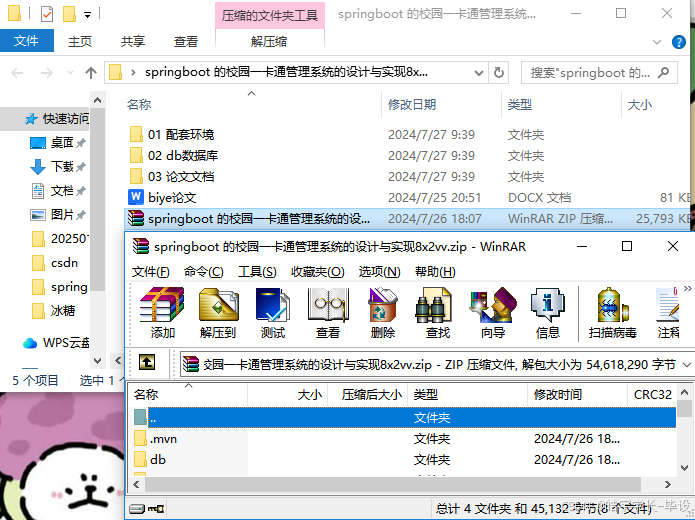Go up one level in WinRAR

[x=147, y=363]
